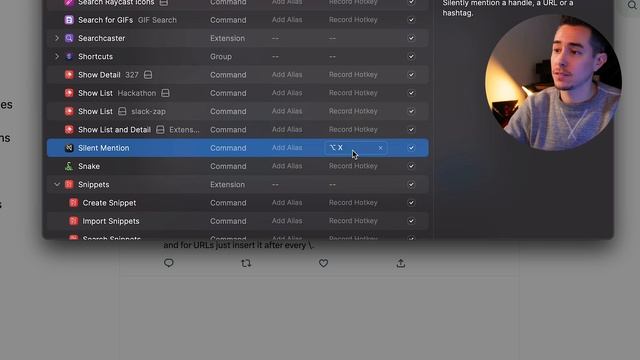This screenshot has height=360, width=640.
Task: Click the Searchcaster extension icon
Action: 69,38
